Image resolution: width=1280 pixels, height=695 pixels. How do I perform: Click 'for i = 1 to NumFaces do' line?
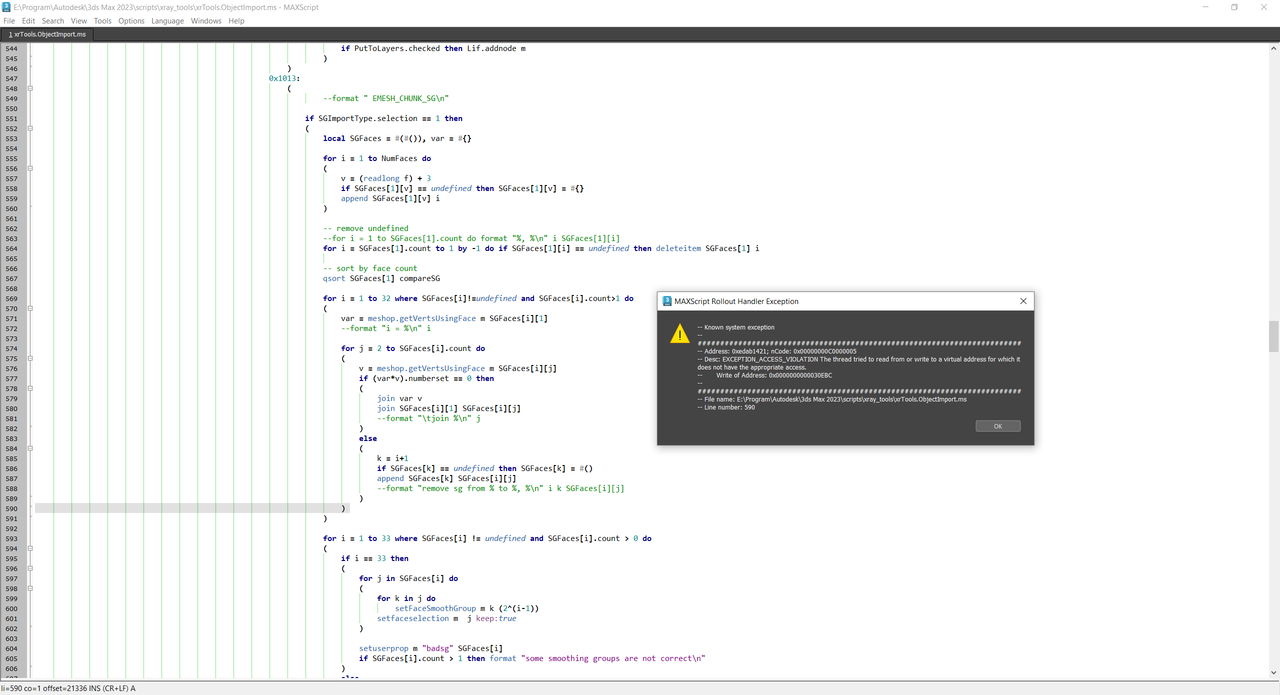click(x=377, y=158)
